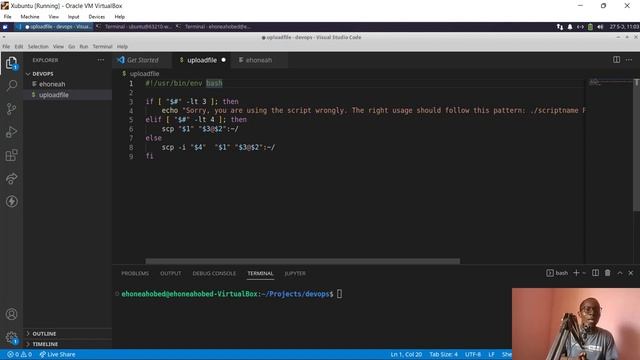The height and width of the screenshot is (360, 640).
Task: Click errors and warnings count in status bar
Action: point(19,354)
